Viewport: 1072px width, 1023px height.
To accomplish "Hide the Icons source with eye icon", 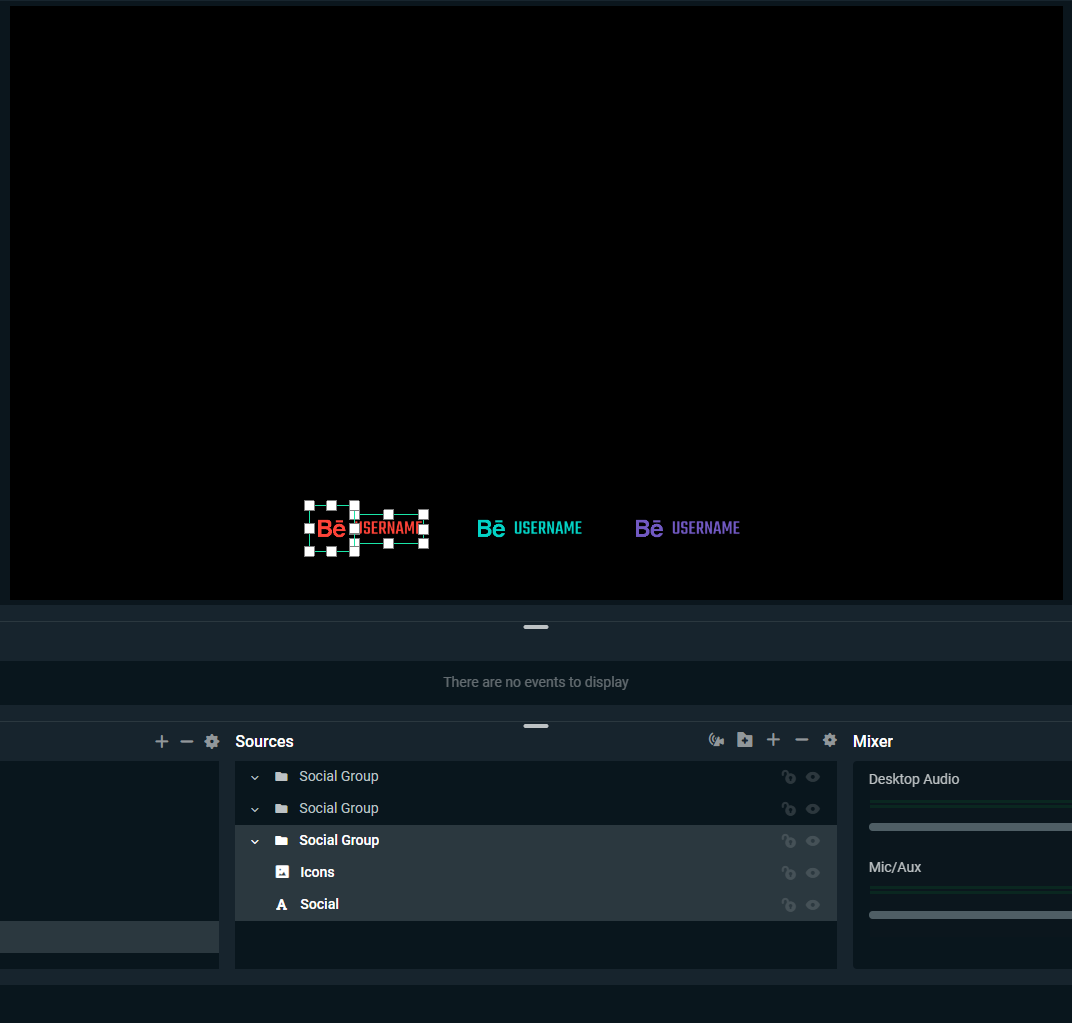I will 813,873.
